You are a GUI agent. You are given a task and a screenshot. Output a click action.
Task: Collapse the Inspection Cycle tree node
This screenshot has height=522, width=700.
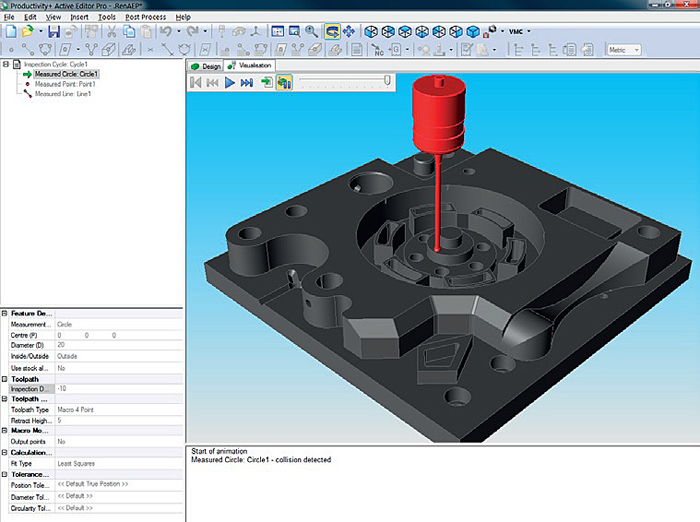coord(6,64)
